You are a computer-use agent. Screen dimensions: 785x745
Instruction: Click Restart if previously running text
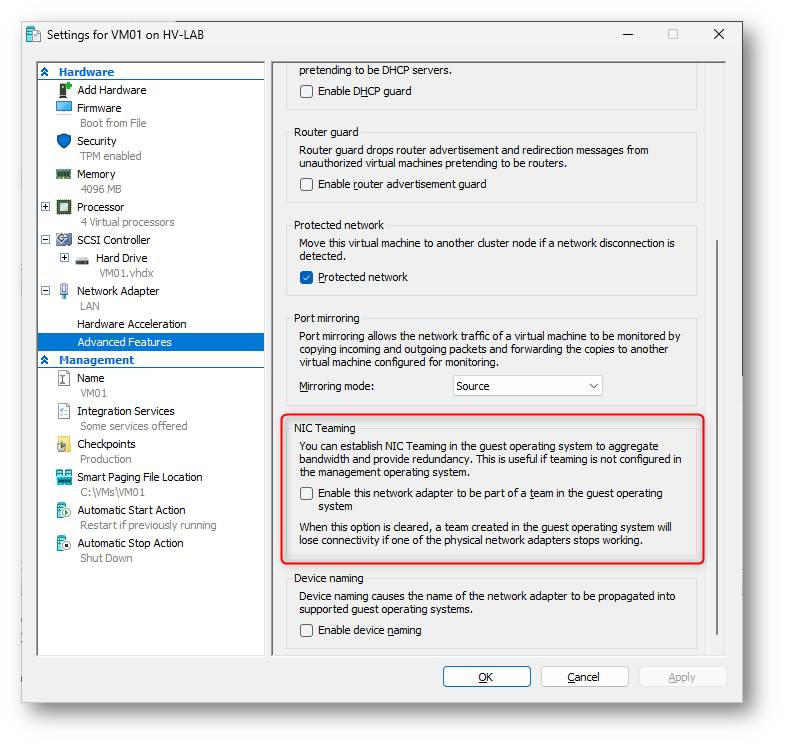click(148, 526)
